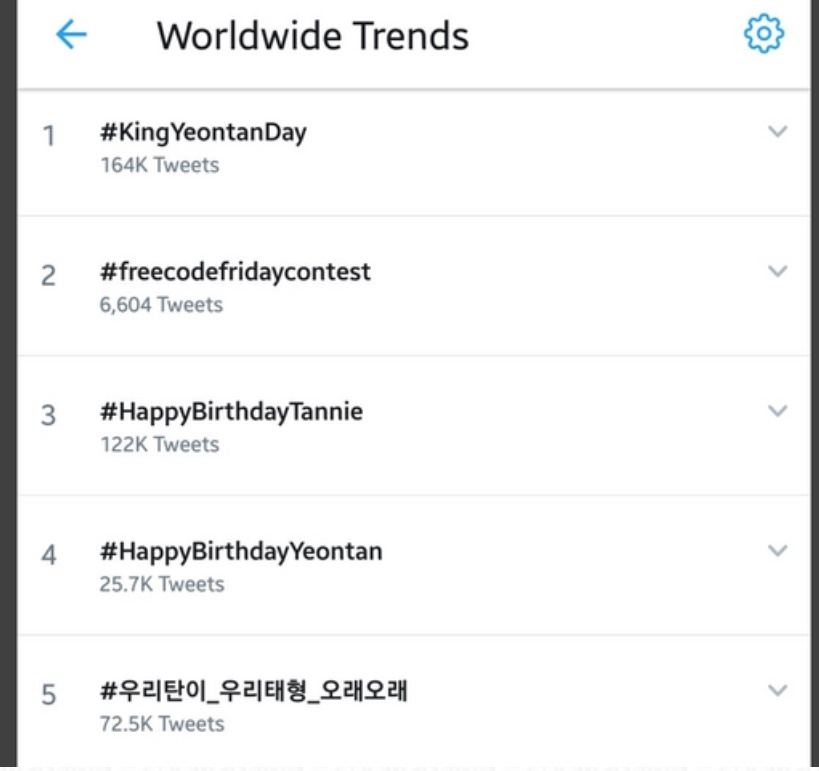Expand options for #HappyBirthdayTannie trend

(x=777, y=411)
